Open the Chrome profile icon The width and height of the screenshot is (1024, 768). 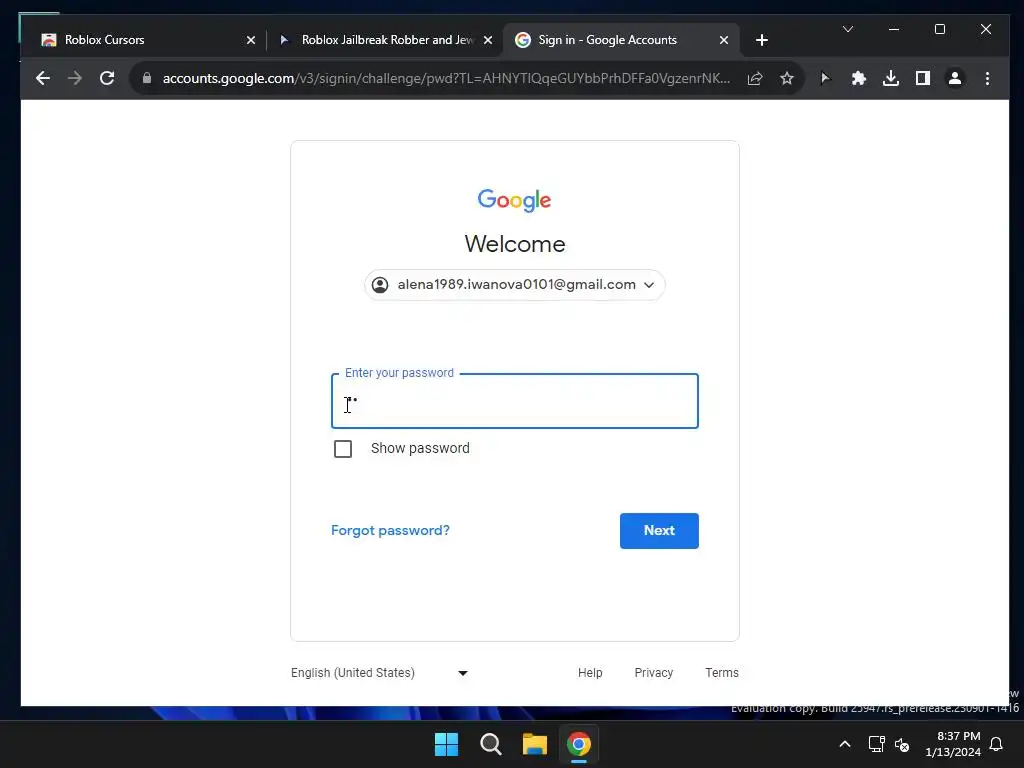tap(955, 78)
